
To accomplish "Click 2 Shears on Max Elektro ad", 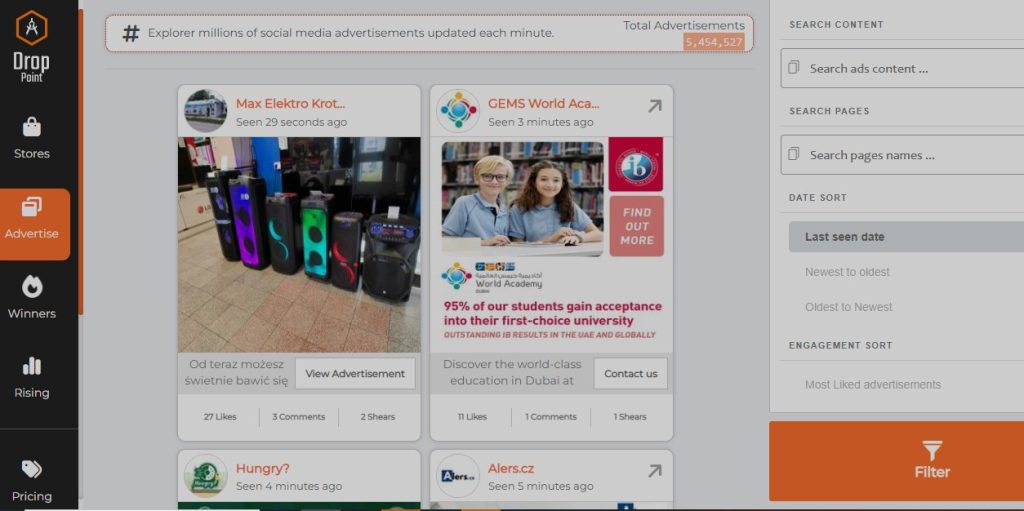I will [377, 416].
